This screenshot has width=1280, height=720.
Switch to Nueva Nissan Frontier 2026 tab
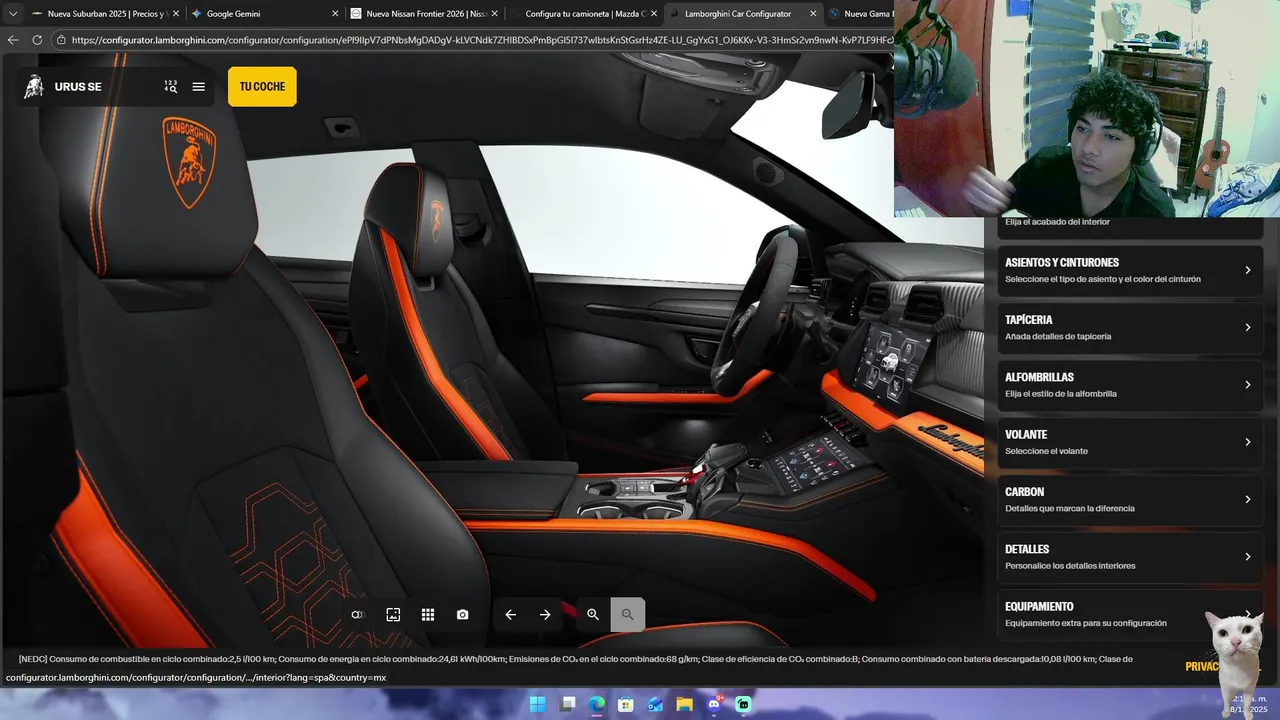tap(424, 14)
